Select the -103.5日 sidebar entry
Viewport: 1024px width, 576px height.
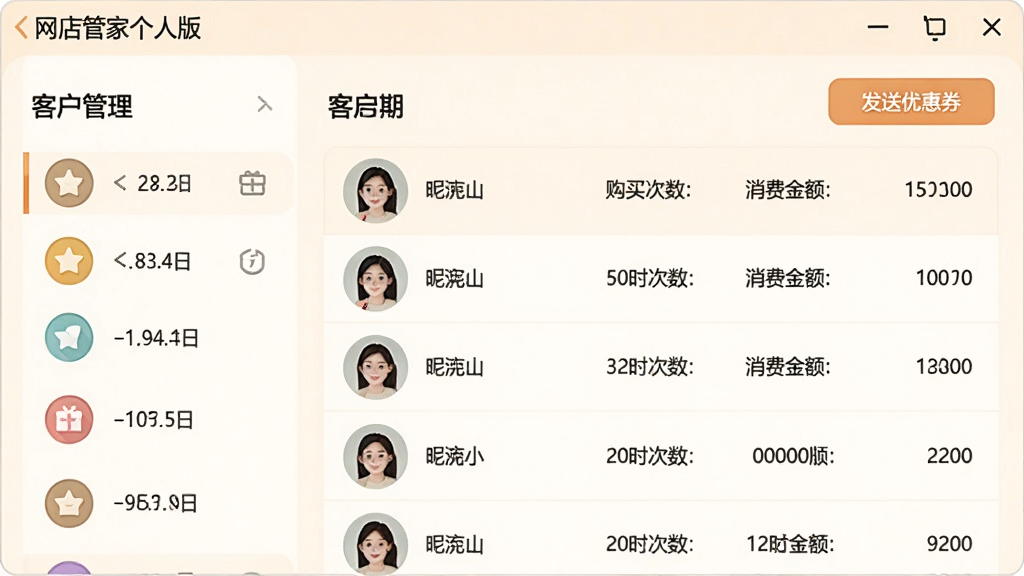(158, 419)
